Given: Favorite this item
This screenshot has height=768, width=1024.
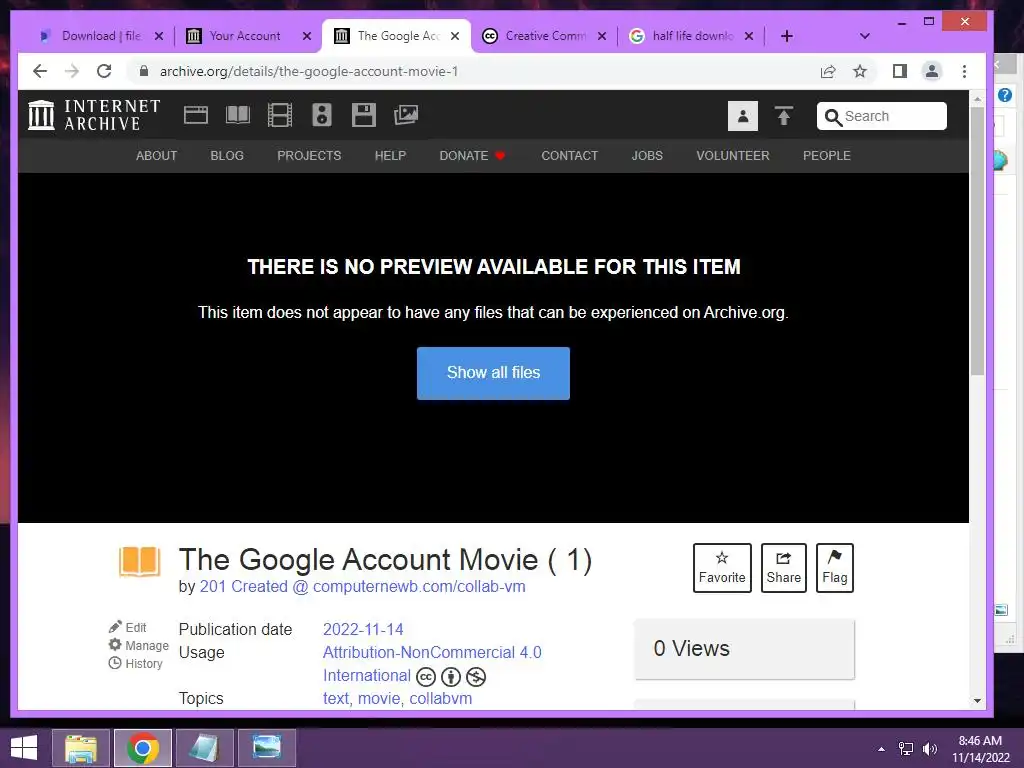Looking at the screenshot, I should tap(722, 568).
